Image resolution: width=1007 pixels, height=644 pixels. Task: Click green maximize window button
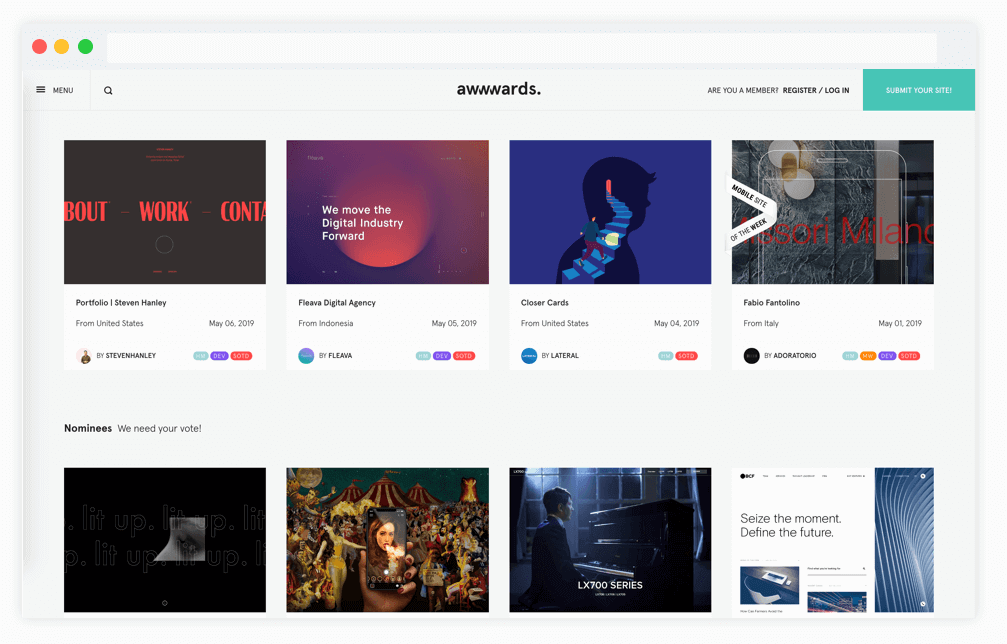point(85,46)
